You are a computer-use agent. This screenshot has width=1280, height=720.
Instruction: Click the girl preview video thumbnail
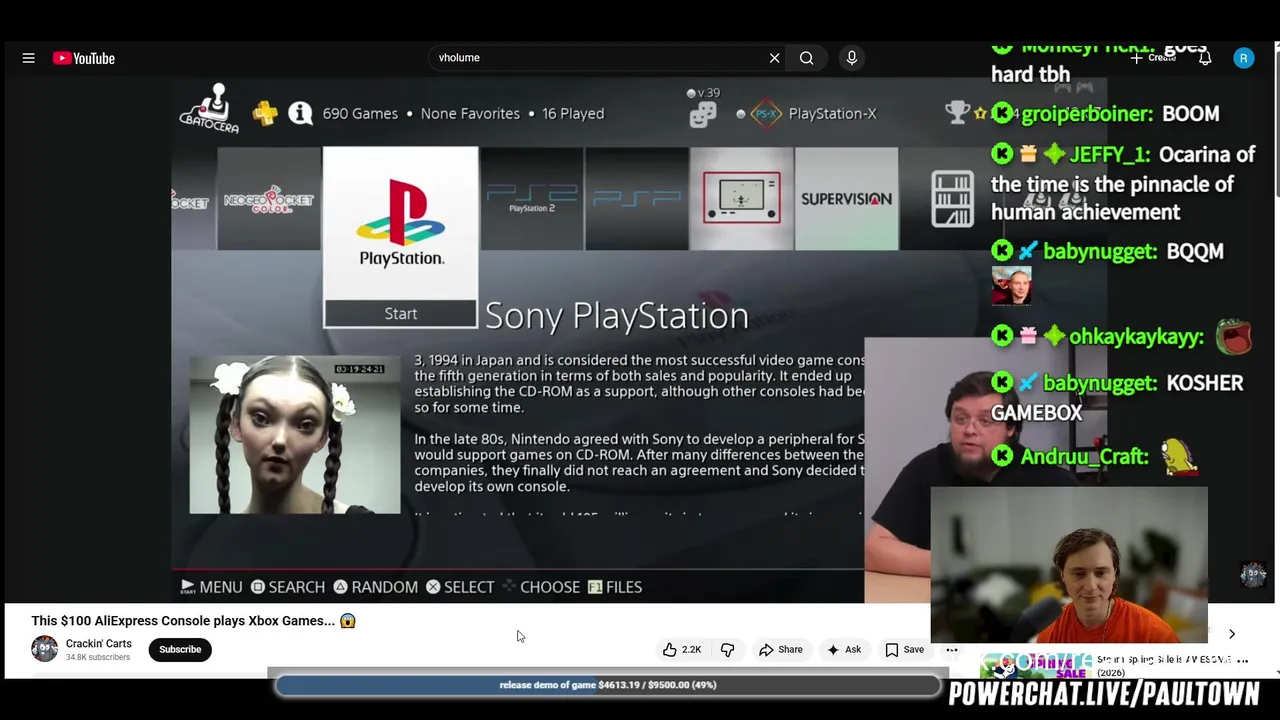coord(295,435)
